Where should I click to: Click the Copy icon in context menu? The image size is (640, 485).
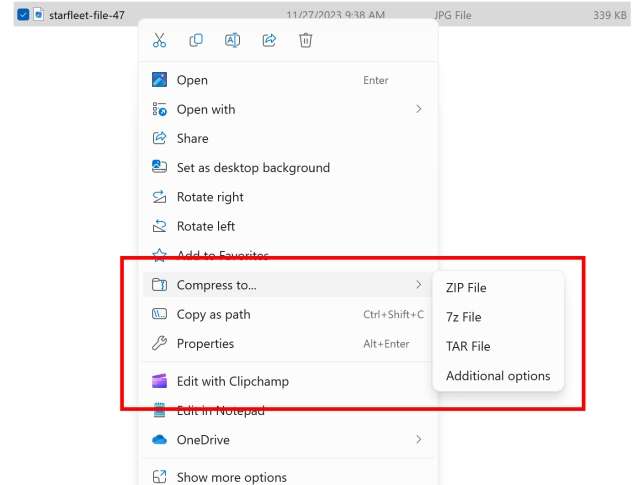pos(196,41)
